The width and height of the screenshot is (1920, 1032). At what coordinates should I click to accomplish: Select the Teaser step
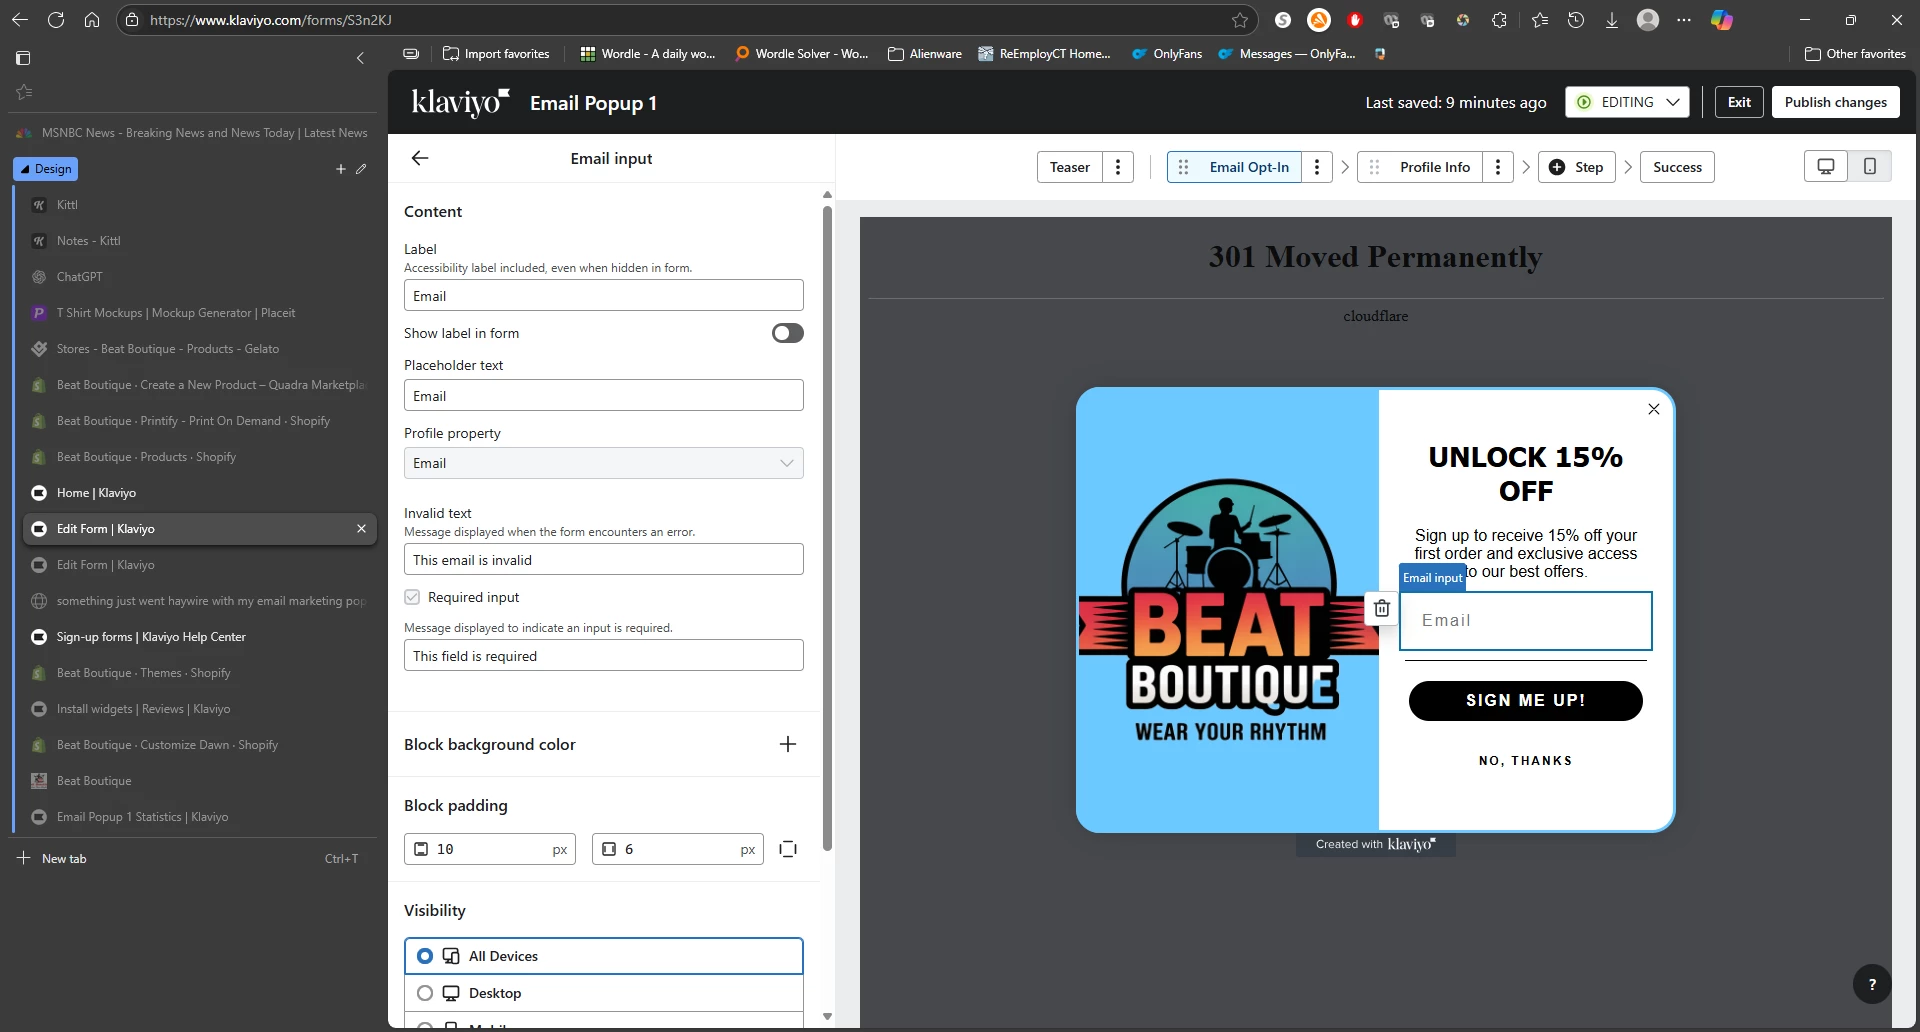(1070, 167)
